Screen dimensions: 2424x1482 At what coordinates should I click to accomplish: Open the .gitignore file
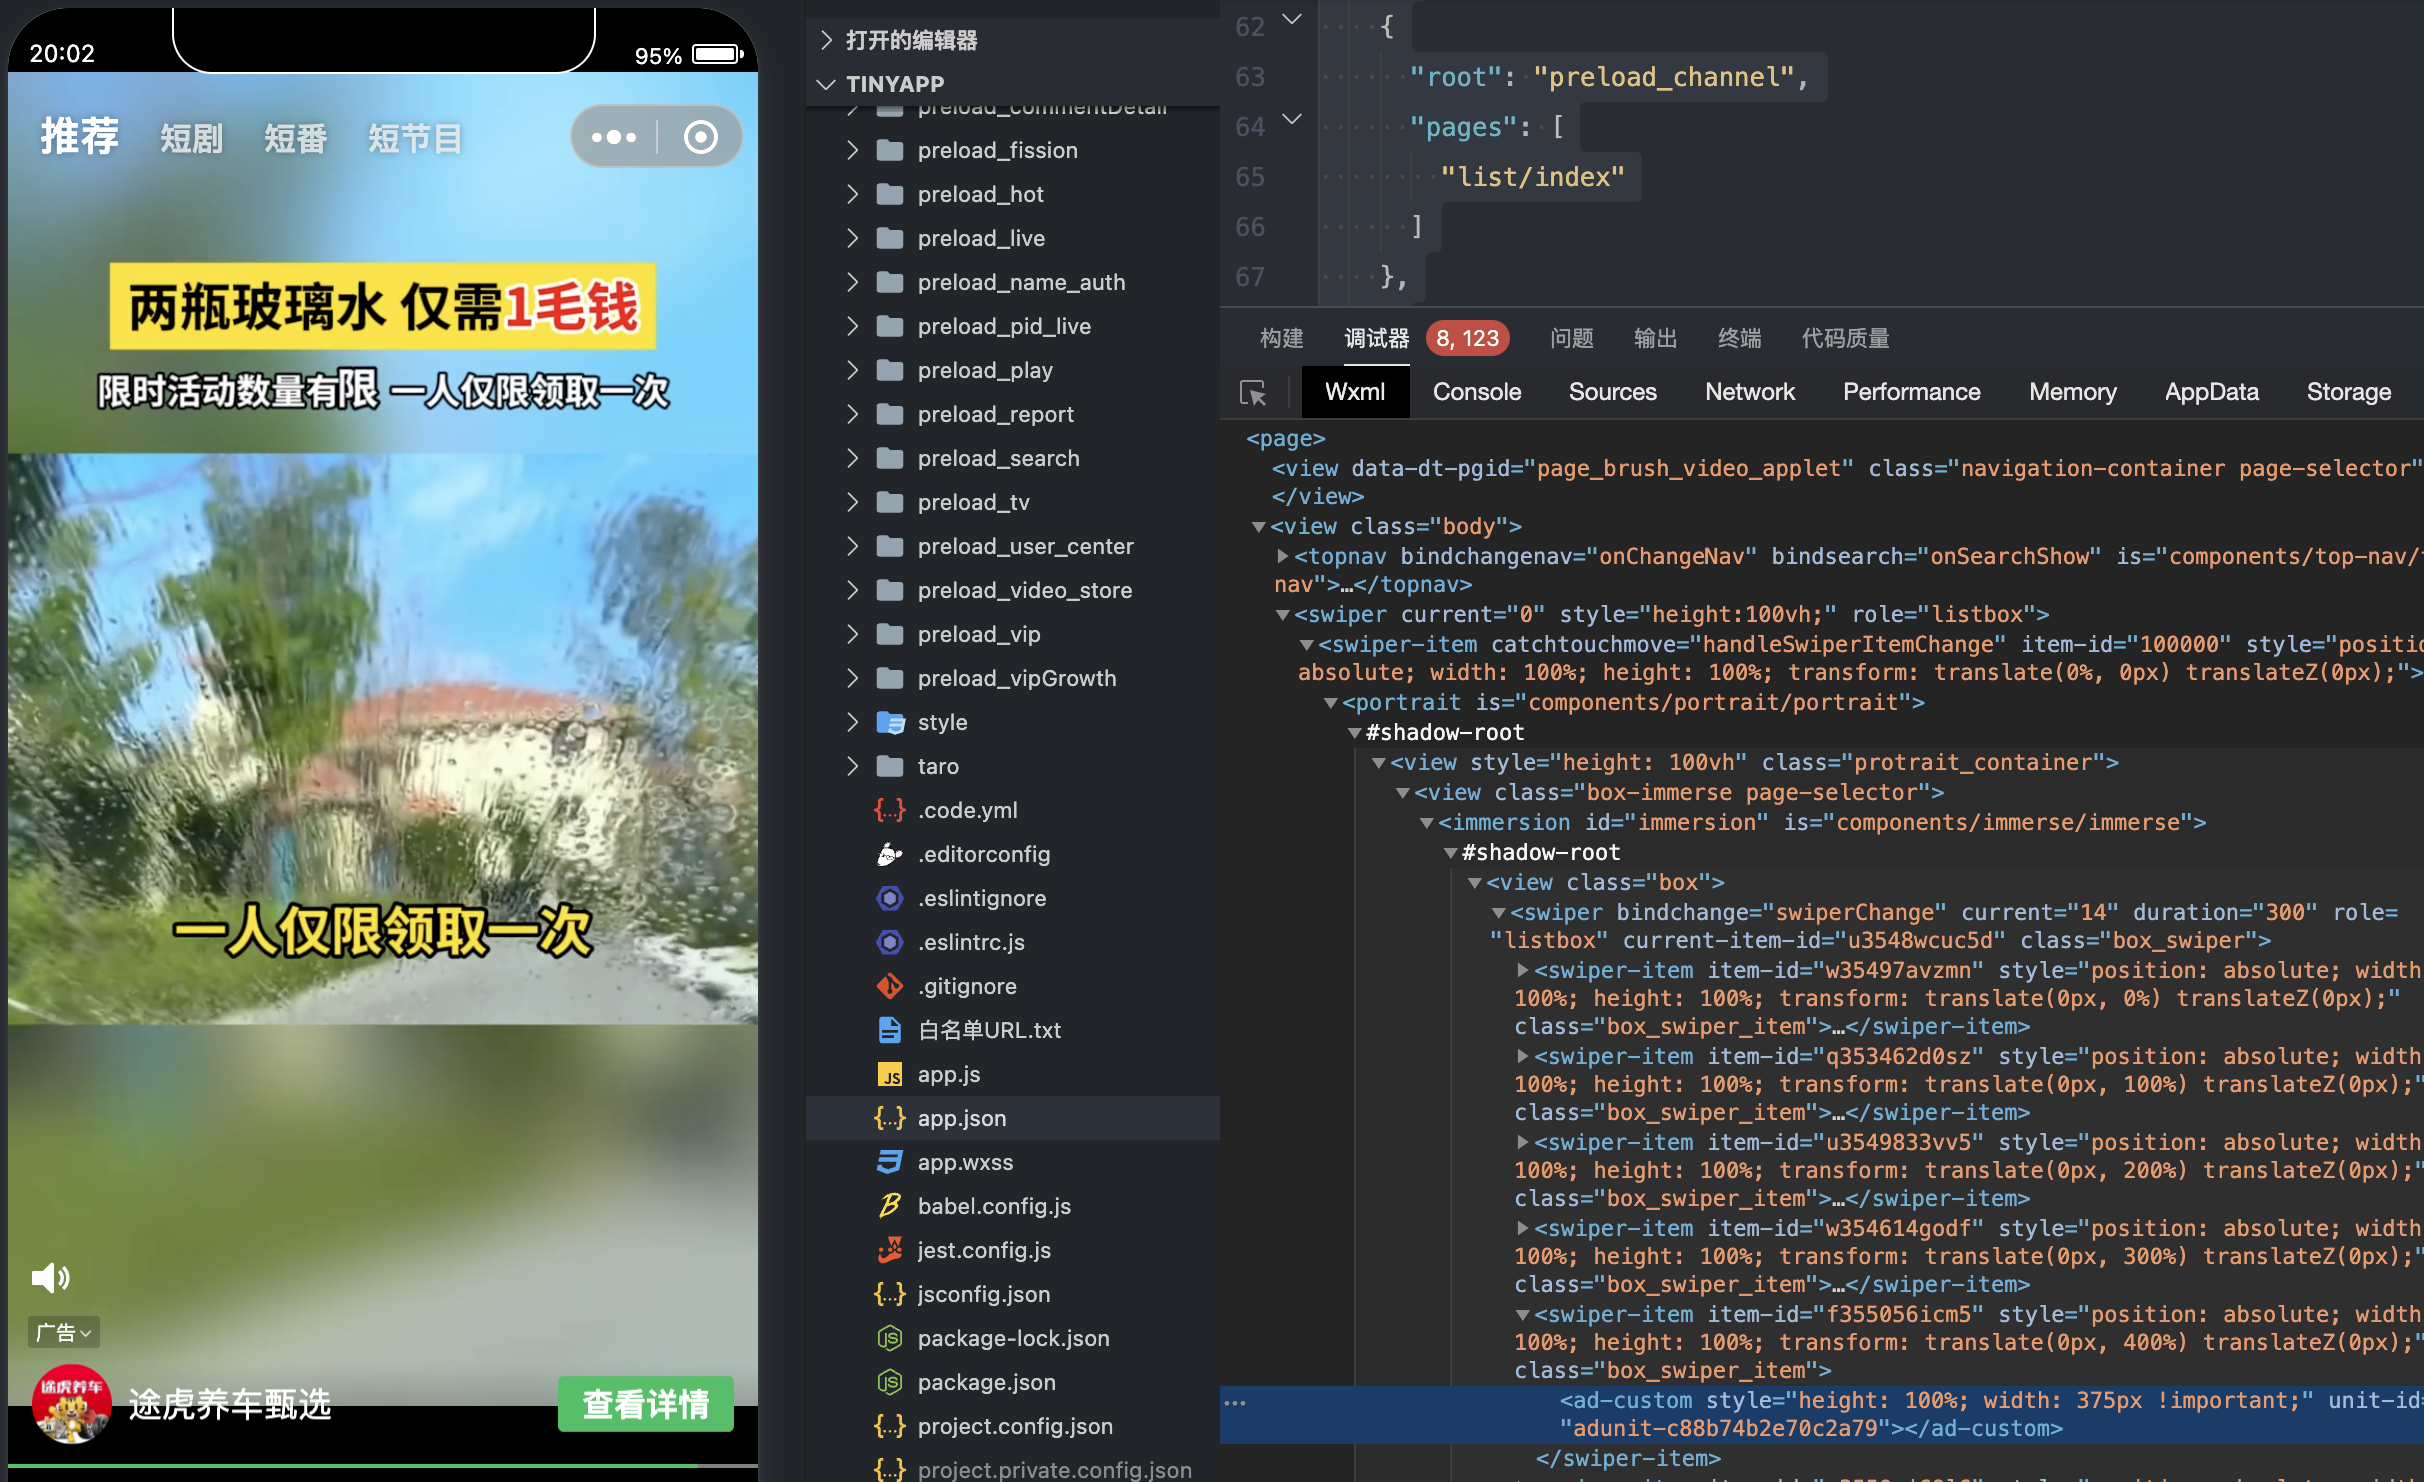[x=967, y=986]
